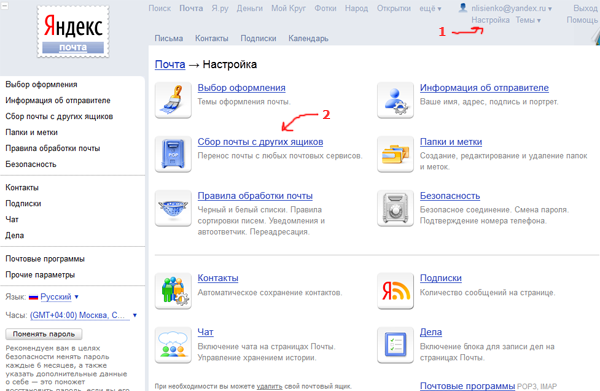Click the safe security icon
This screenshot has width=600, height=391.
point(395,208)
